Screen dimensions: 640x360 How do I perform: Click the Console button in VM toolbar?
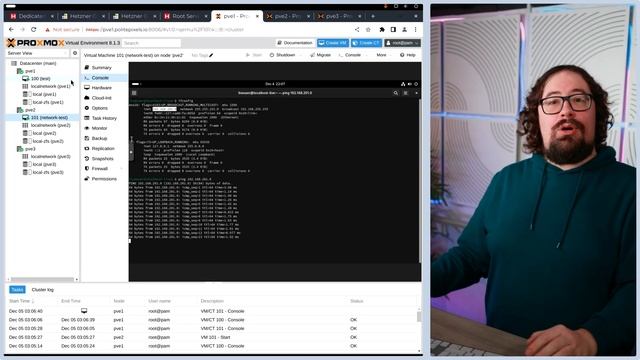350,55
